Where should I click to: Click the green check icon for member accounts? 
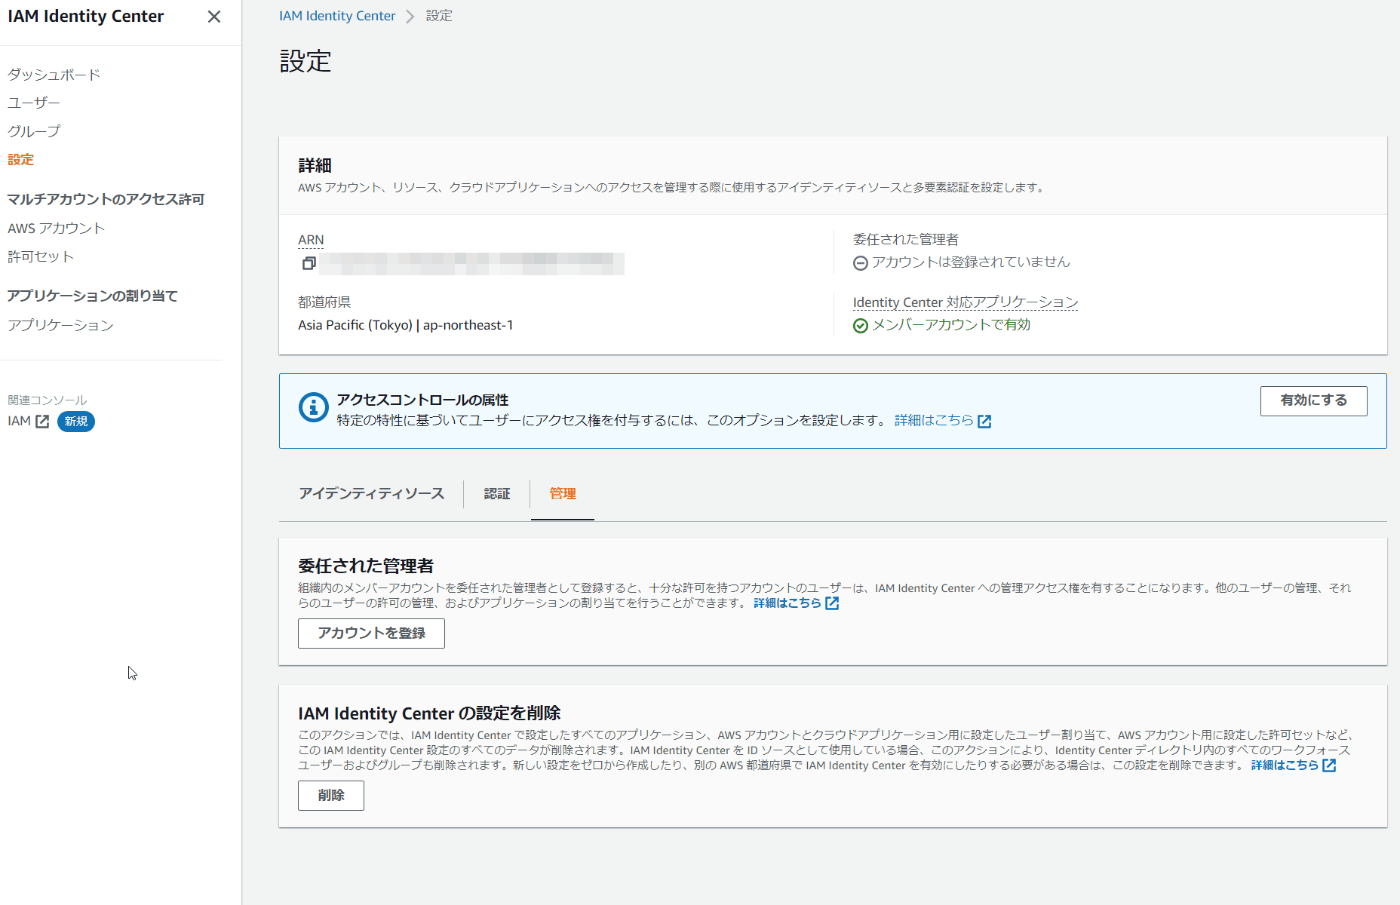860,326
